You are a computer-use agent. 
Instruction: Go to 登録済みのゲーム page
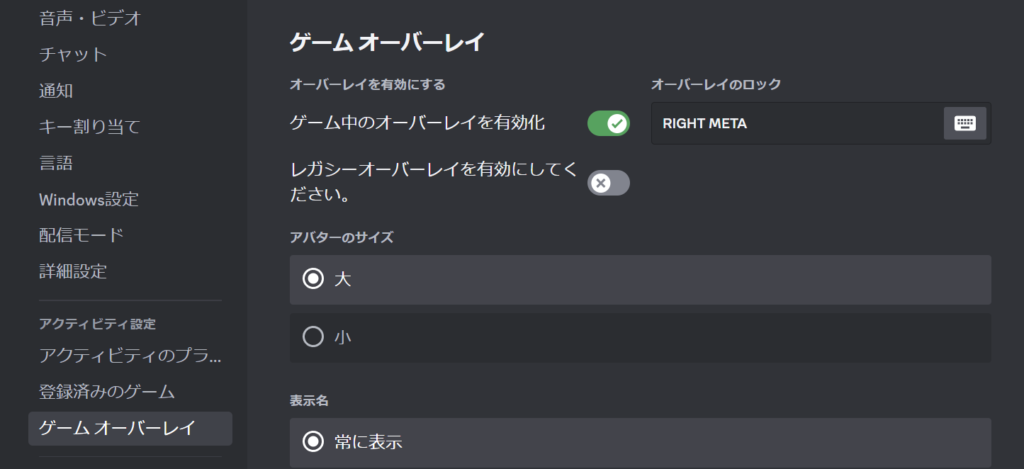[107, 392]
